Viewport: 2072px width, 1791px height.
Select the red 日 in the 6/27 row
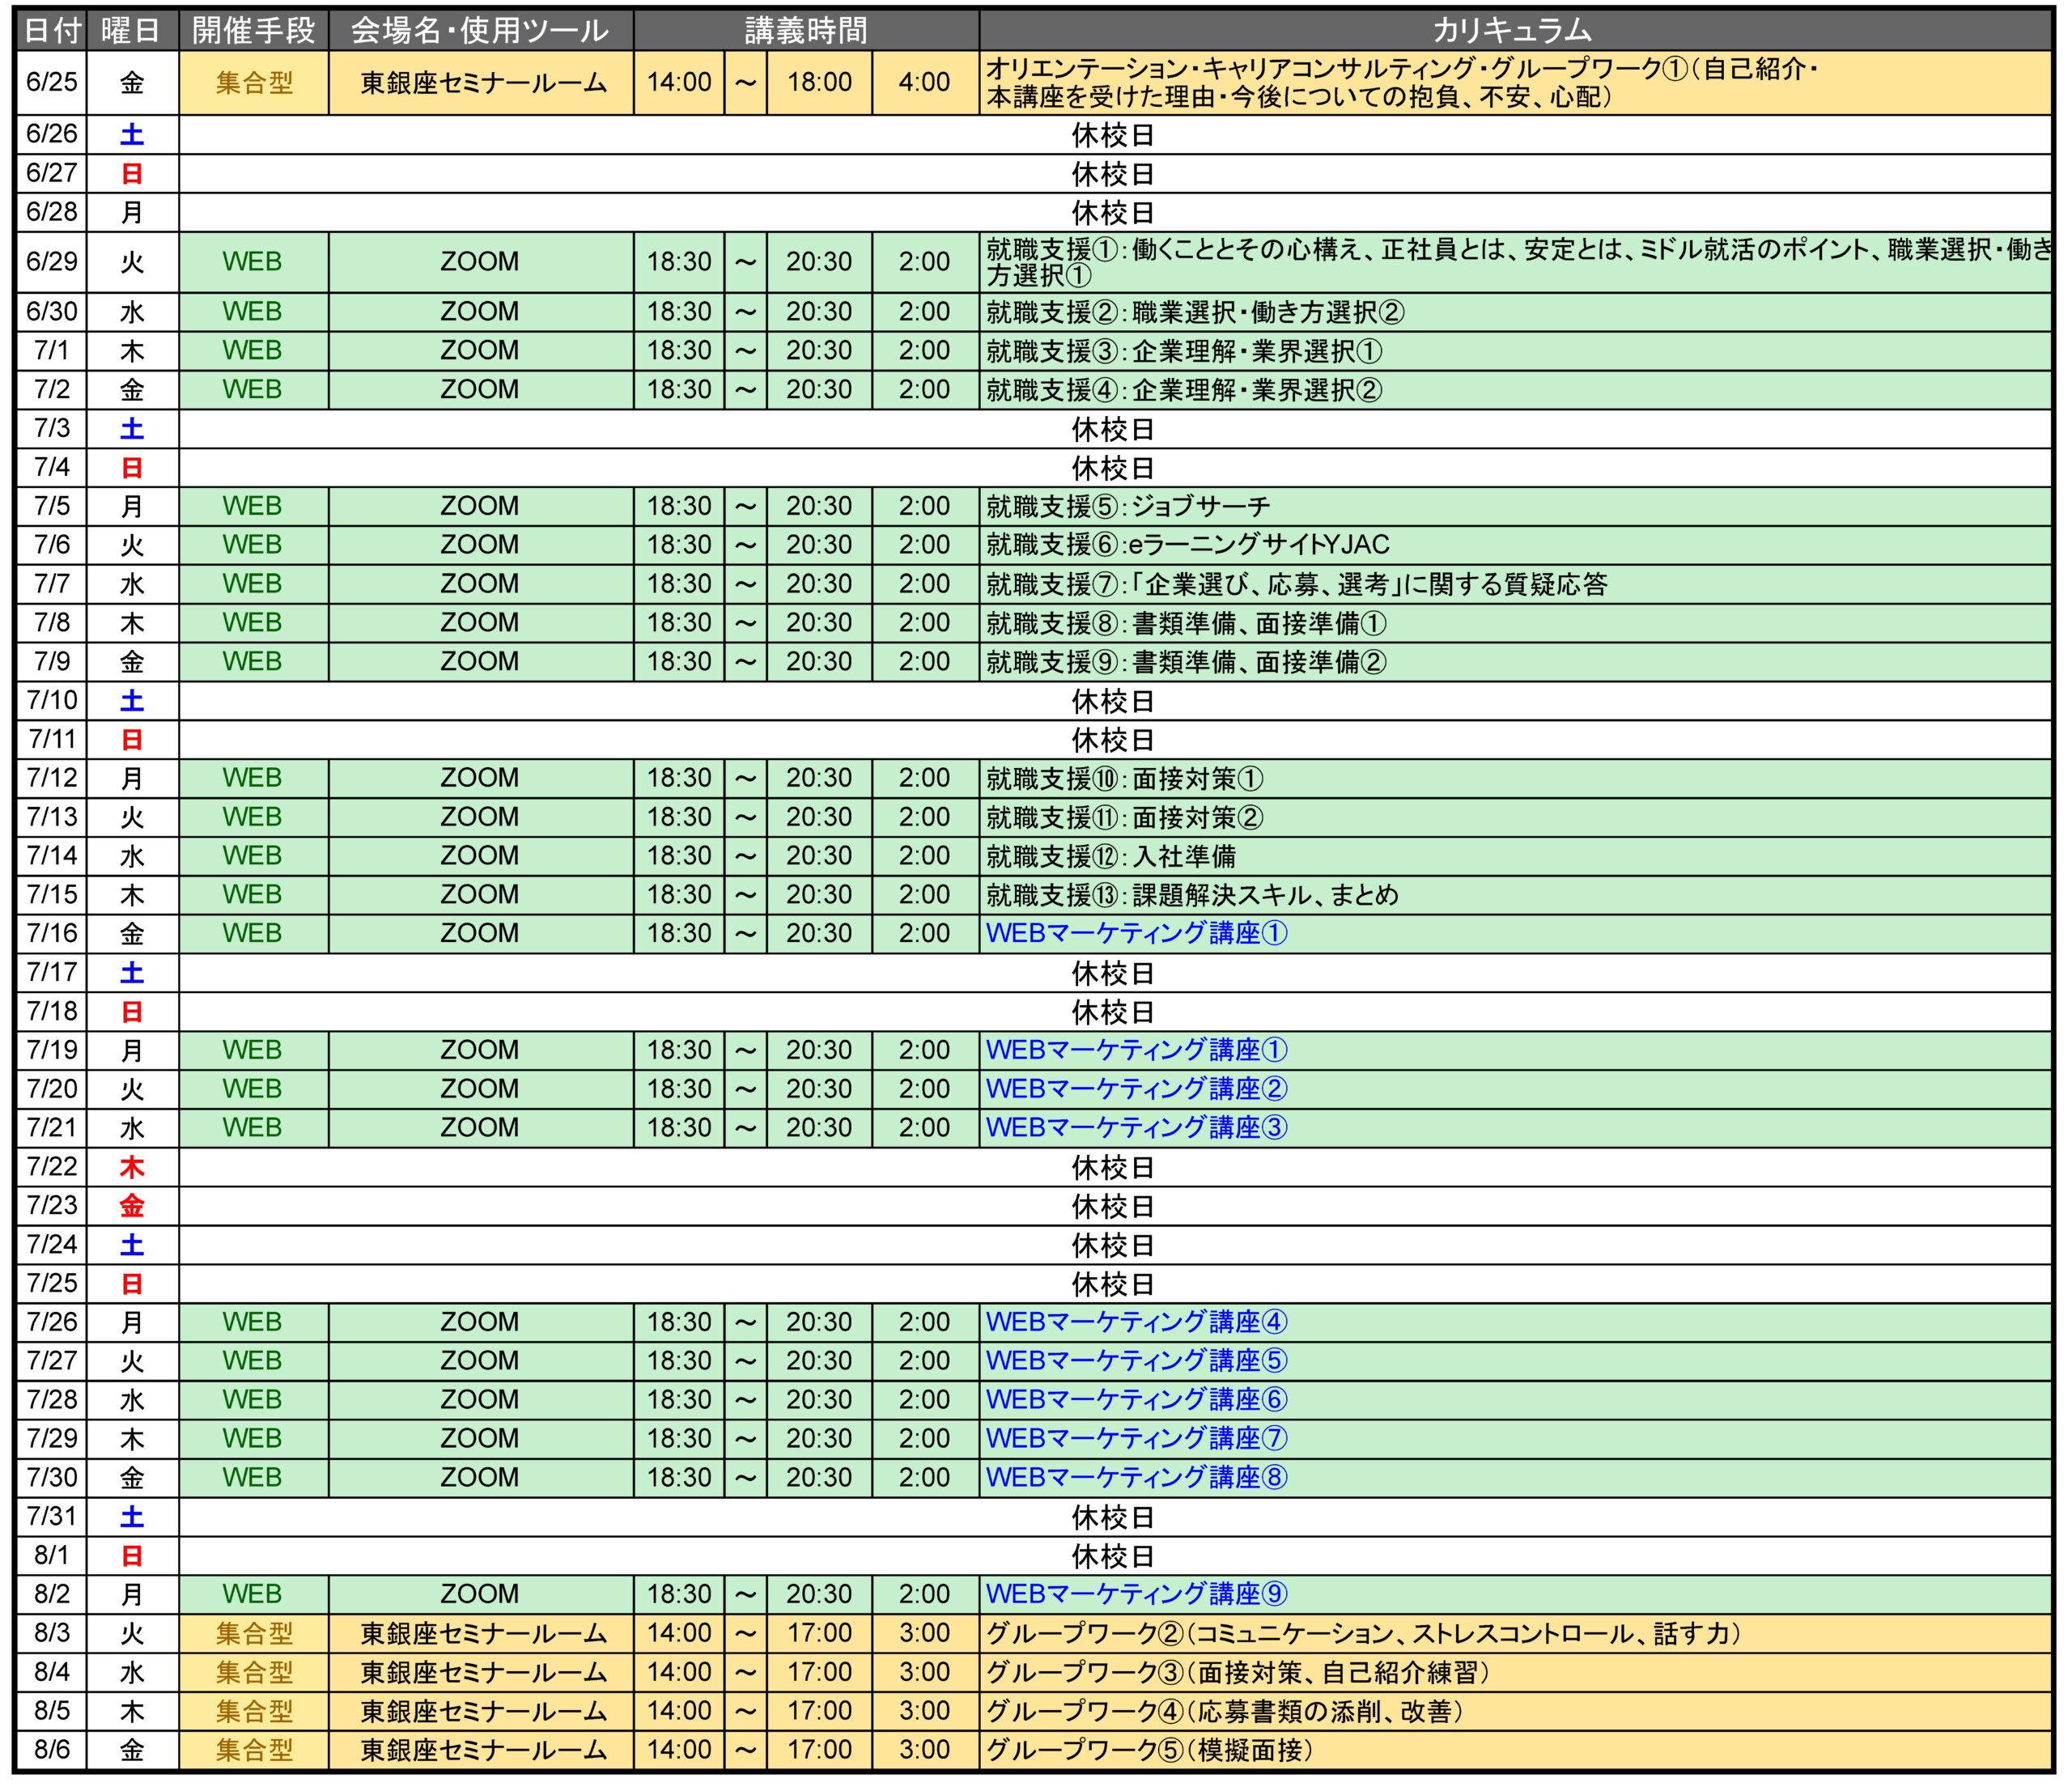tap(132, 173)
